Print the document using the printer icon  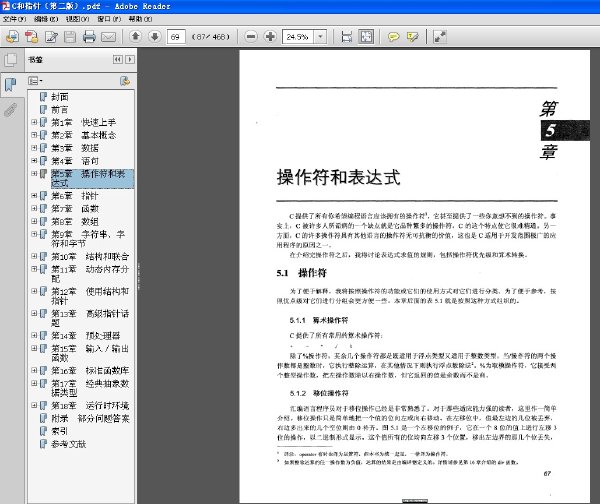(x=89, y=37)
